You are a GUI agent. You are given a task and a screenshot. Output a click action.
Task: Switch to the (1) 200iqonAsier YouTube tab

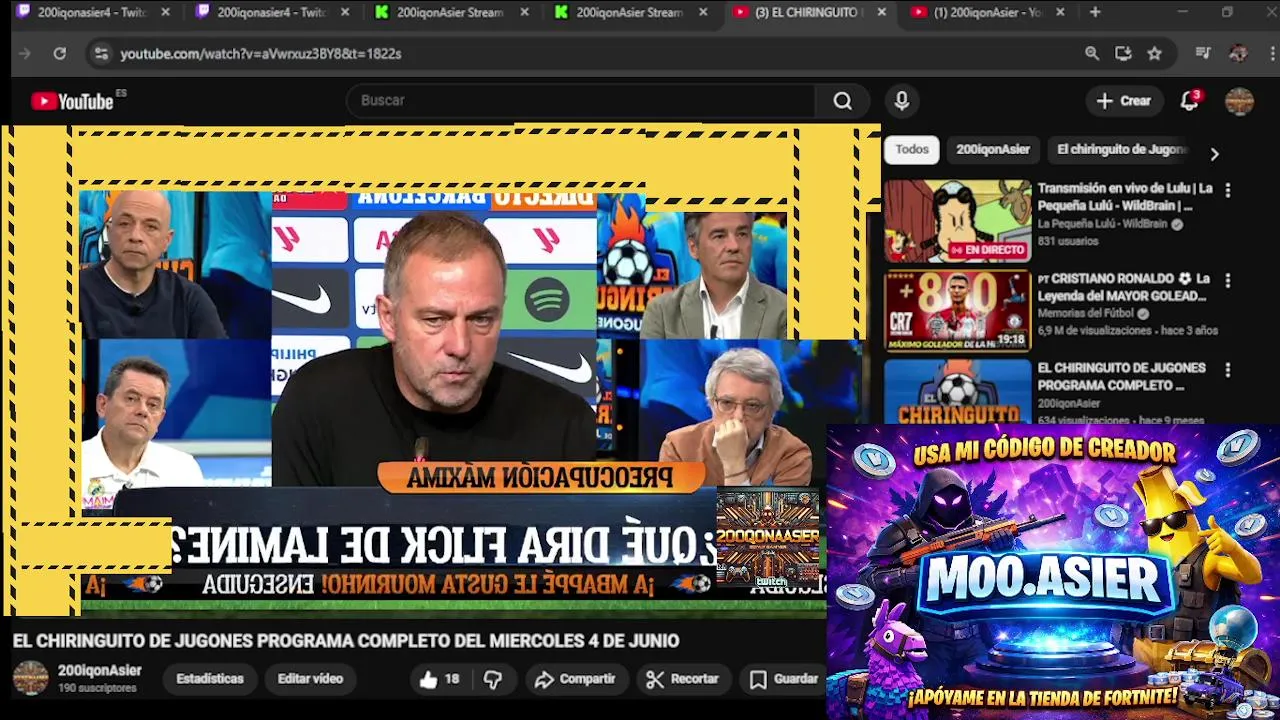coord(987,12)
